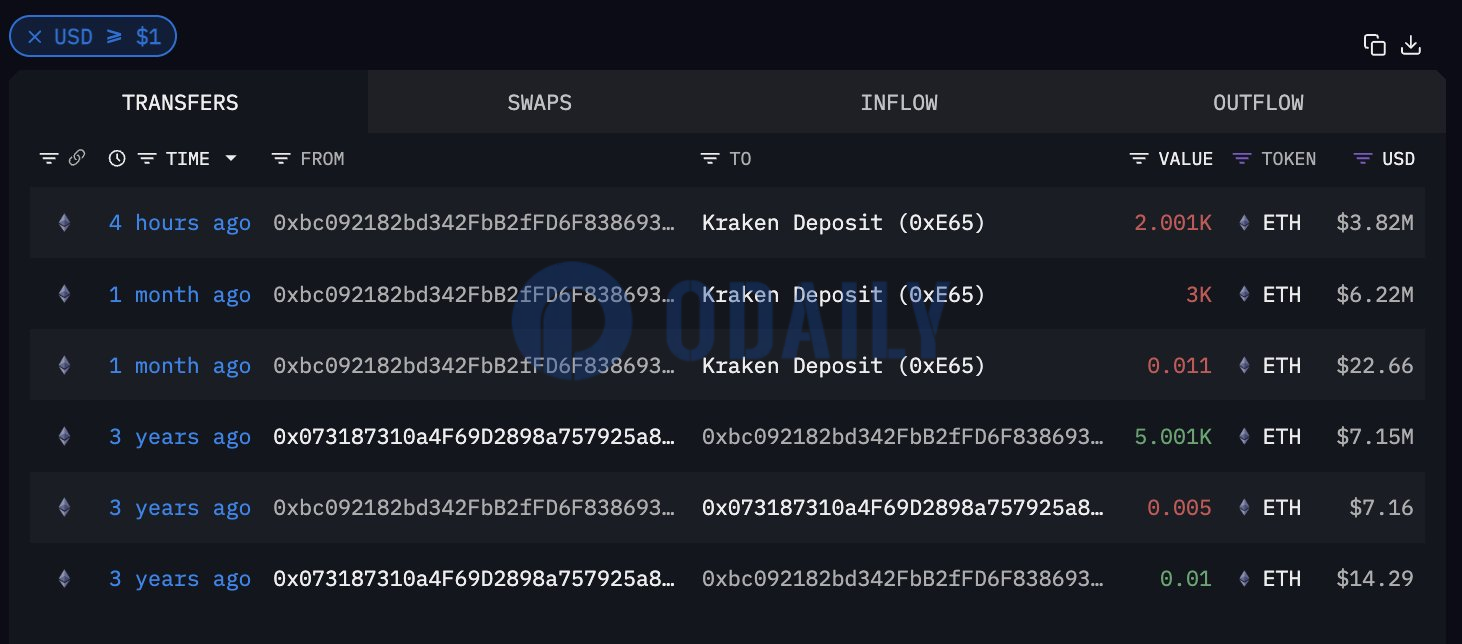Screen dimensions: 1462x644
Task: Open sender 0x073187310a4F69D... of 5.001K ETH
Action: (x=474, y=437)
